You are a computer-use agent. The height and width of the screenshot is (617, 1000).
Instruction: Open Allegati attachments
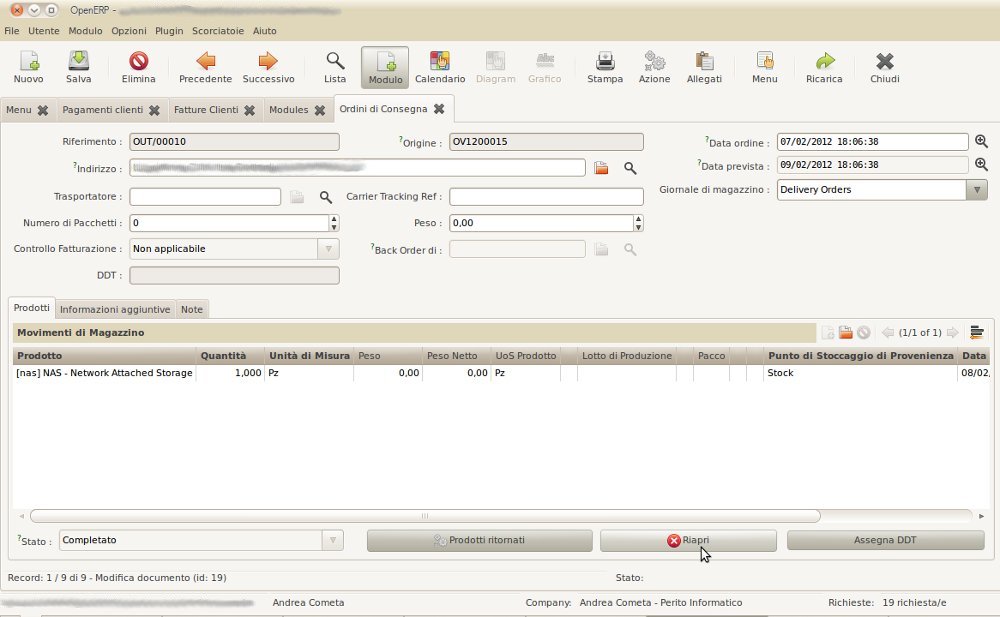704,67
